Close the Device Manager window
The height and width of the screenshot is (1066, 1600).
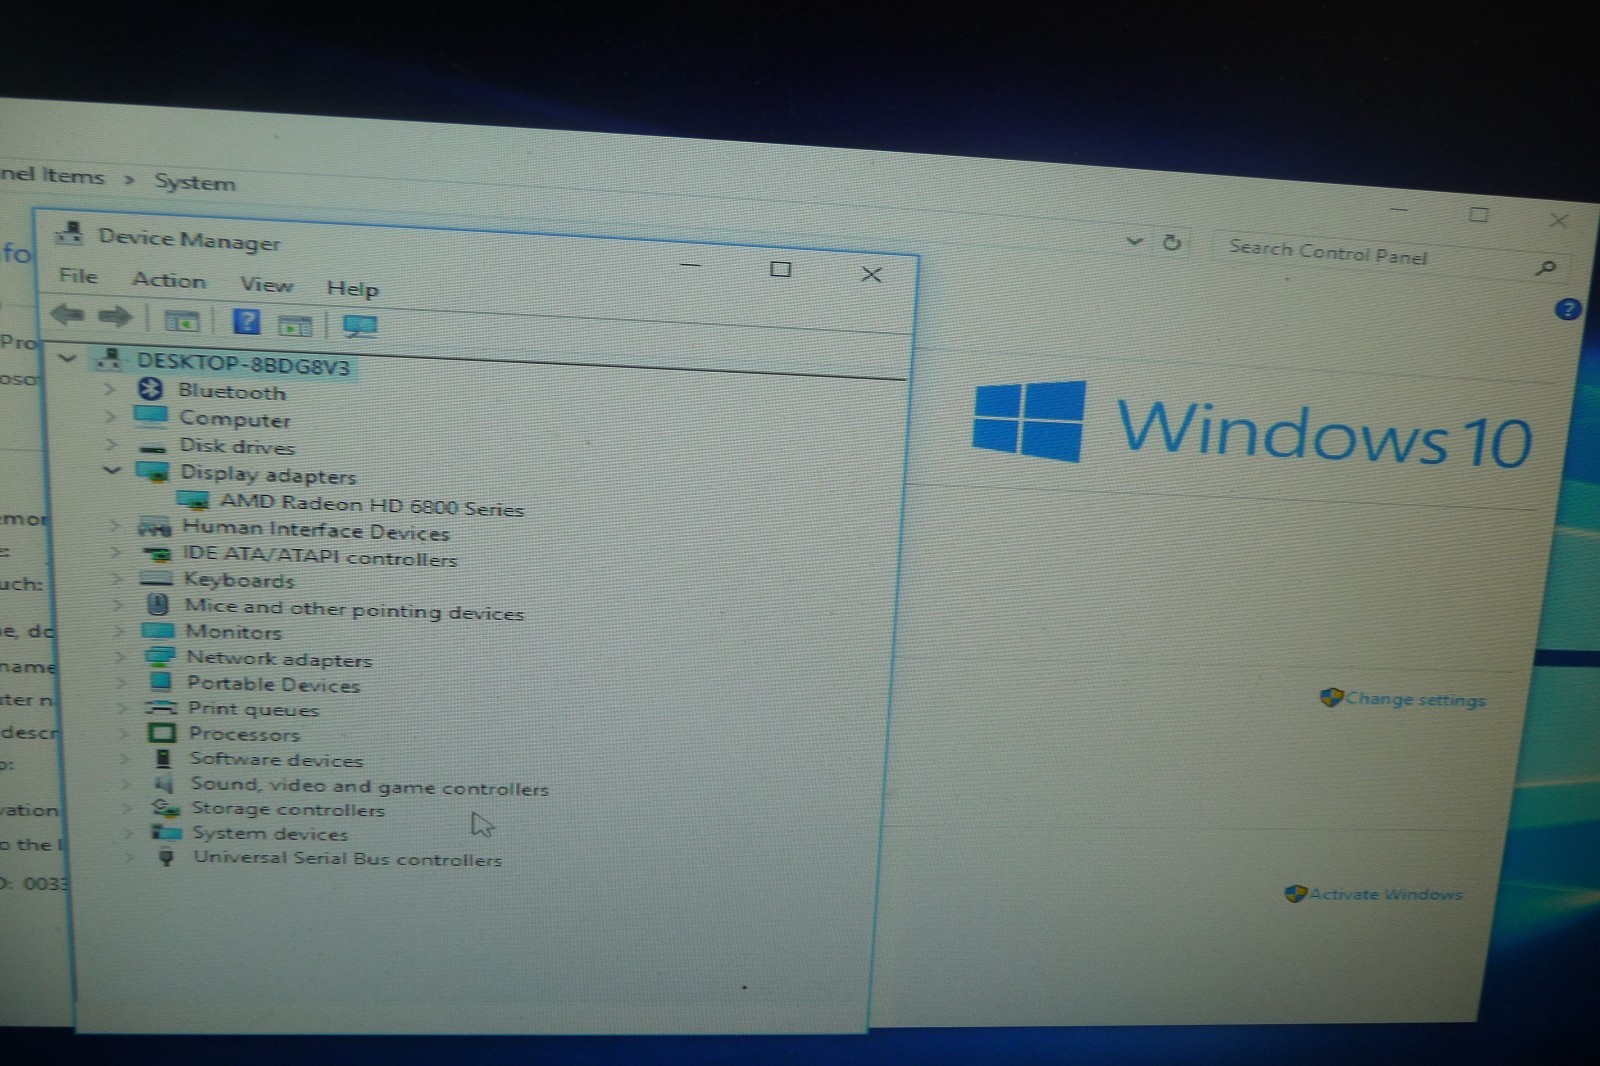(x=871, y=274)
